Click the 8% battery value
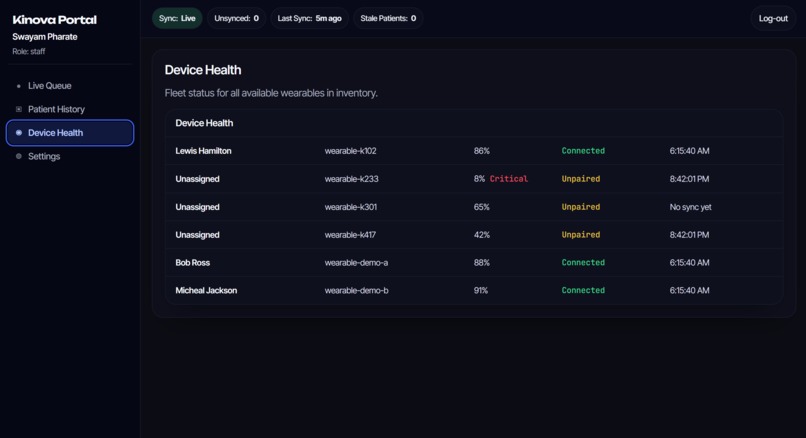 pos(479,179)
